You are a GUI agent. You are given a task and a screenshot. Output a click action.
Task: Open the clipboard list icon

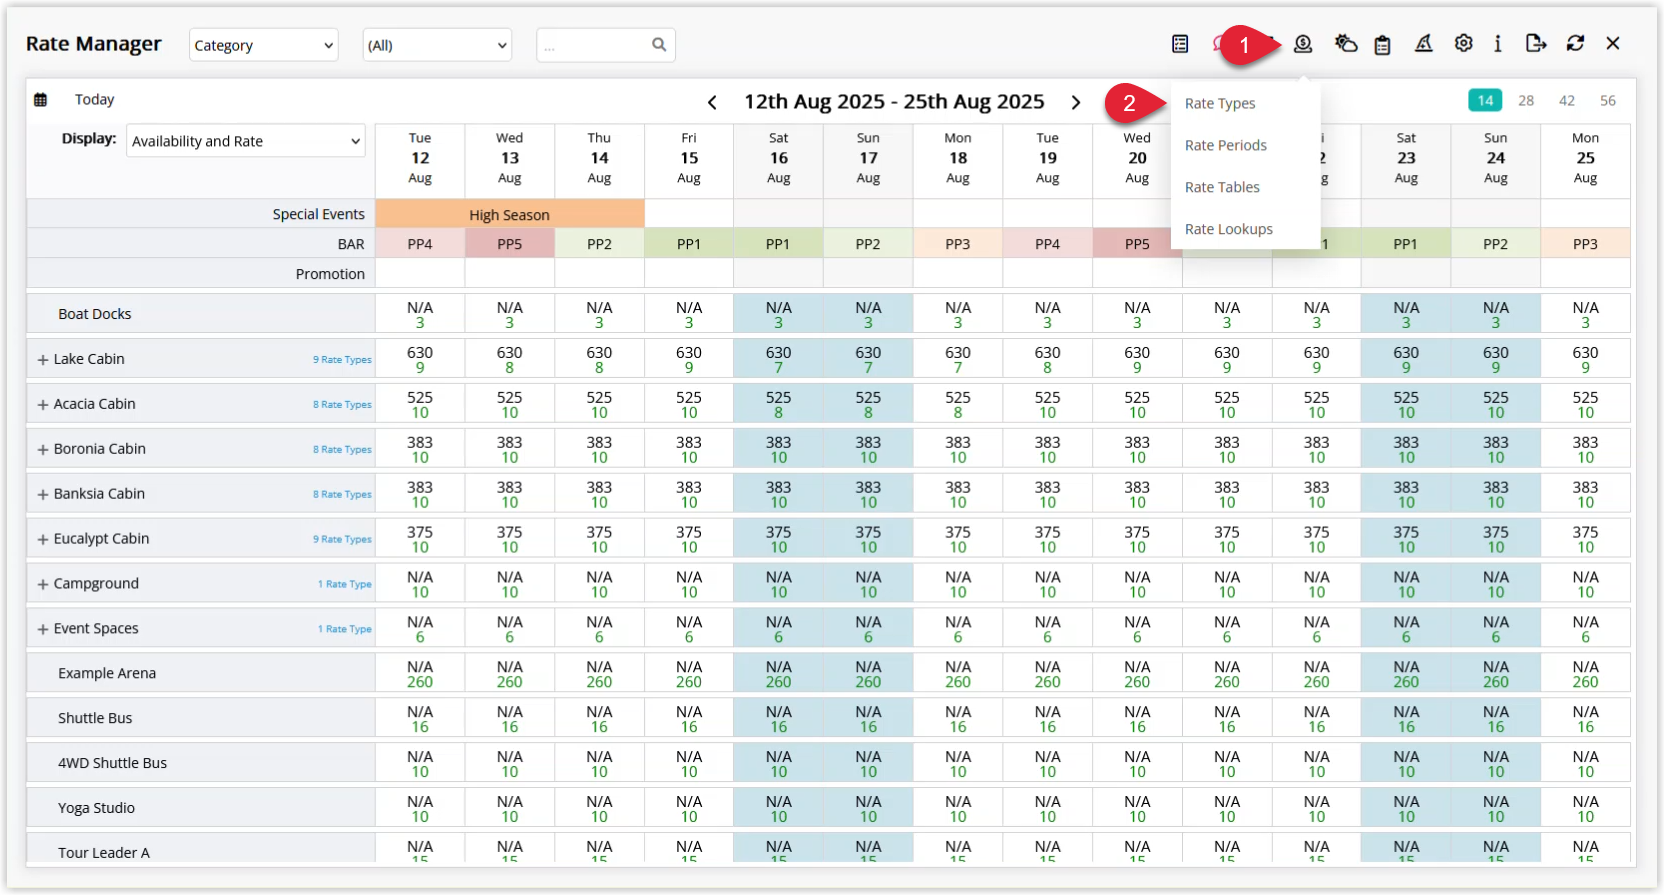[x=1382, y=44]
